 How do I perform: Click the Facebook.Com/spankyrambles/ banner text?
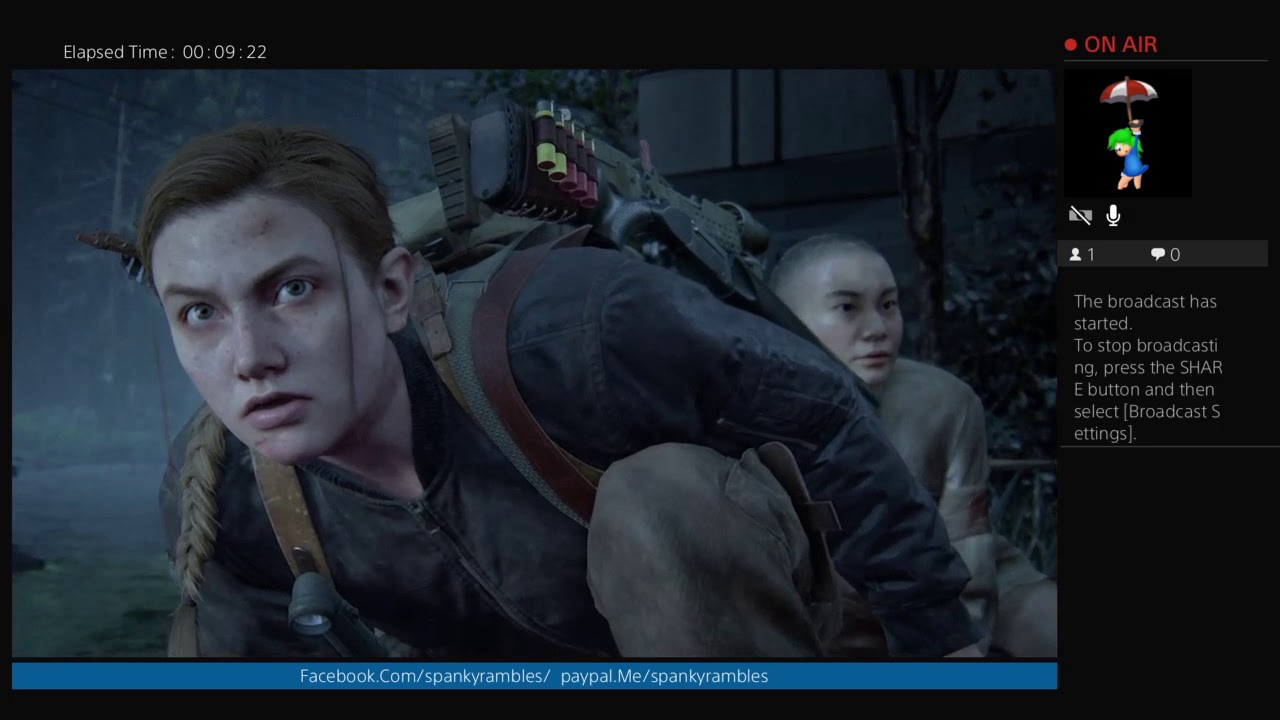pos(425,676)
